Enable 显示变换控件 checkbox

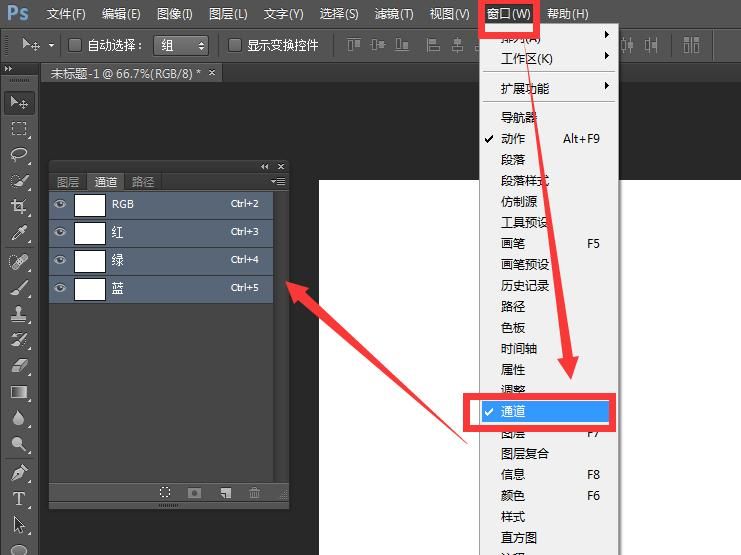point(234,45)
